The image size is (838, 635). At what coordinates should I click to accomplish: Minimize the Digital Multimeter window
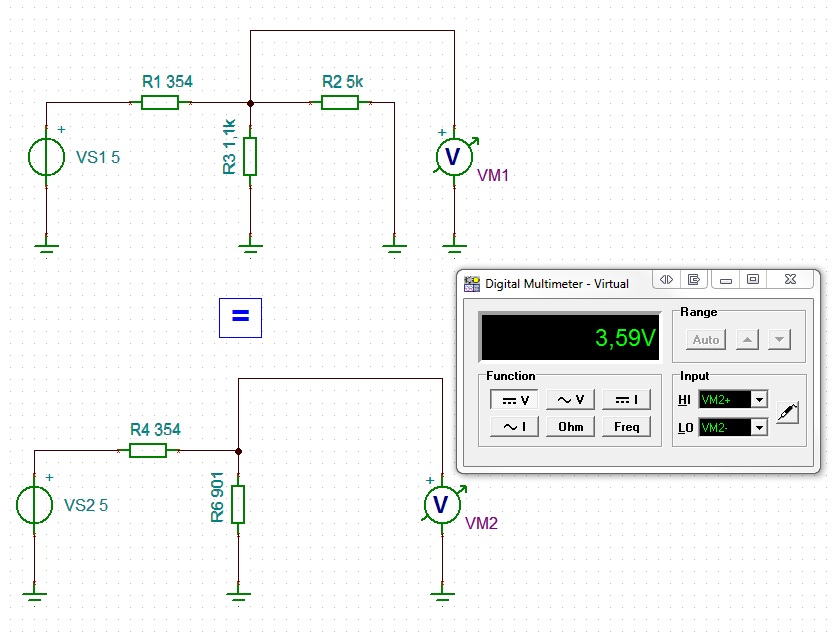coord(725,279)
